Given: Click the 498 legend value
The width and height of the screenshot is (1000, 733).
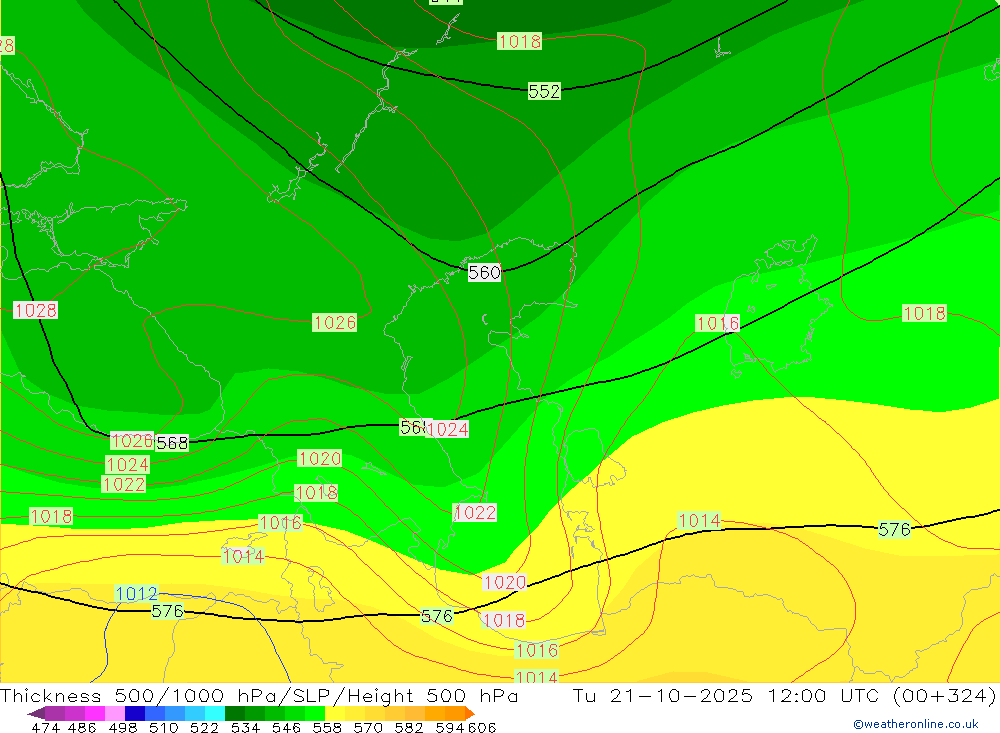Looking at the screenshot, I should [x=123, y=727].
